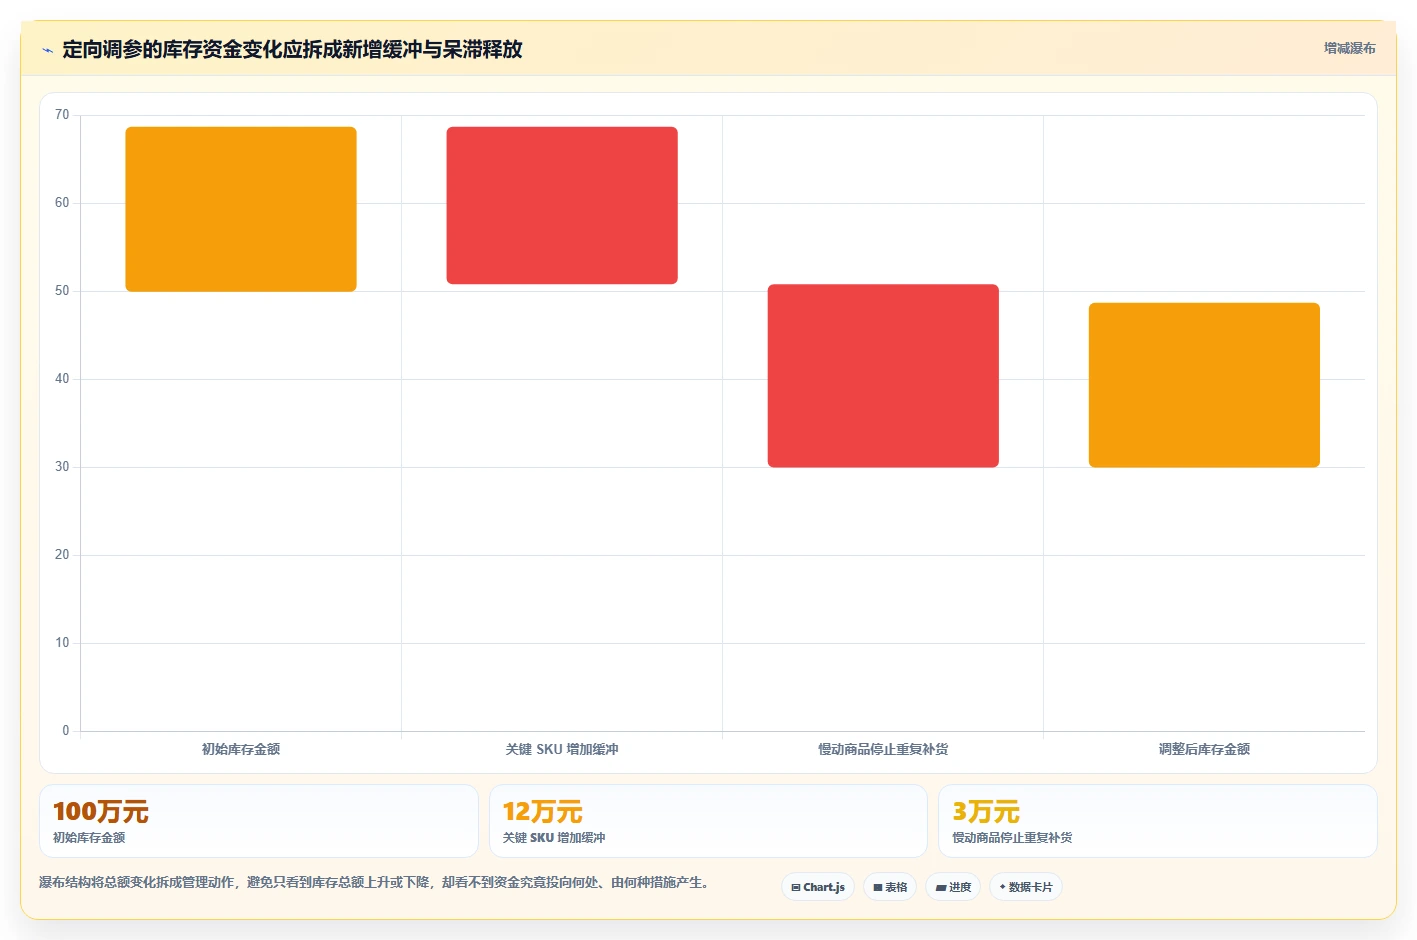The width and height of the screenshot is (1417, 940).
Task: Click the orange 初始库存金额 bar
Action: [241, 209]
